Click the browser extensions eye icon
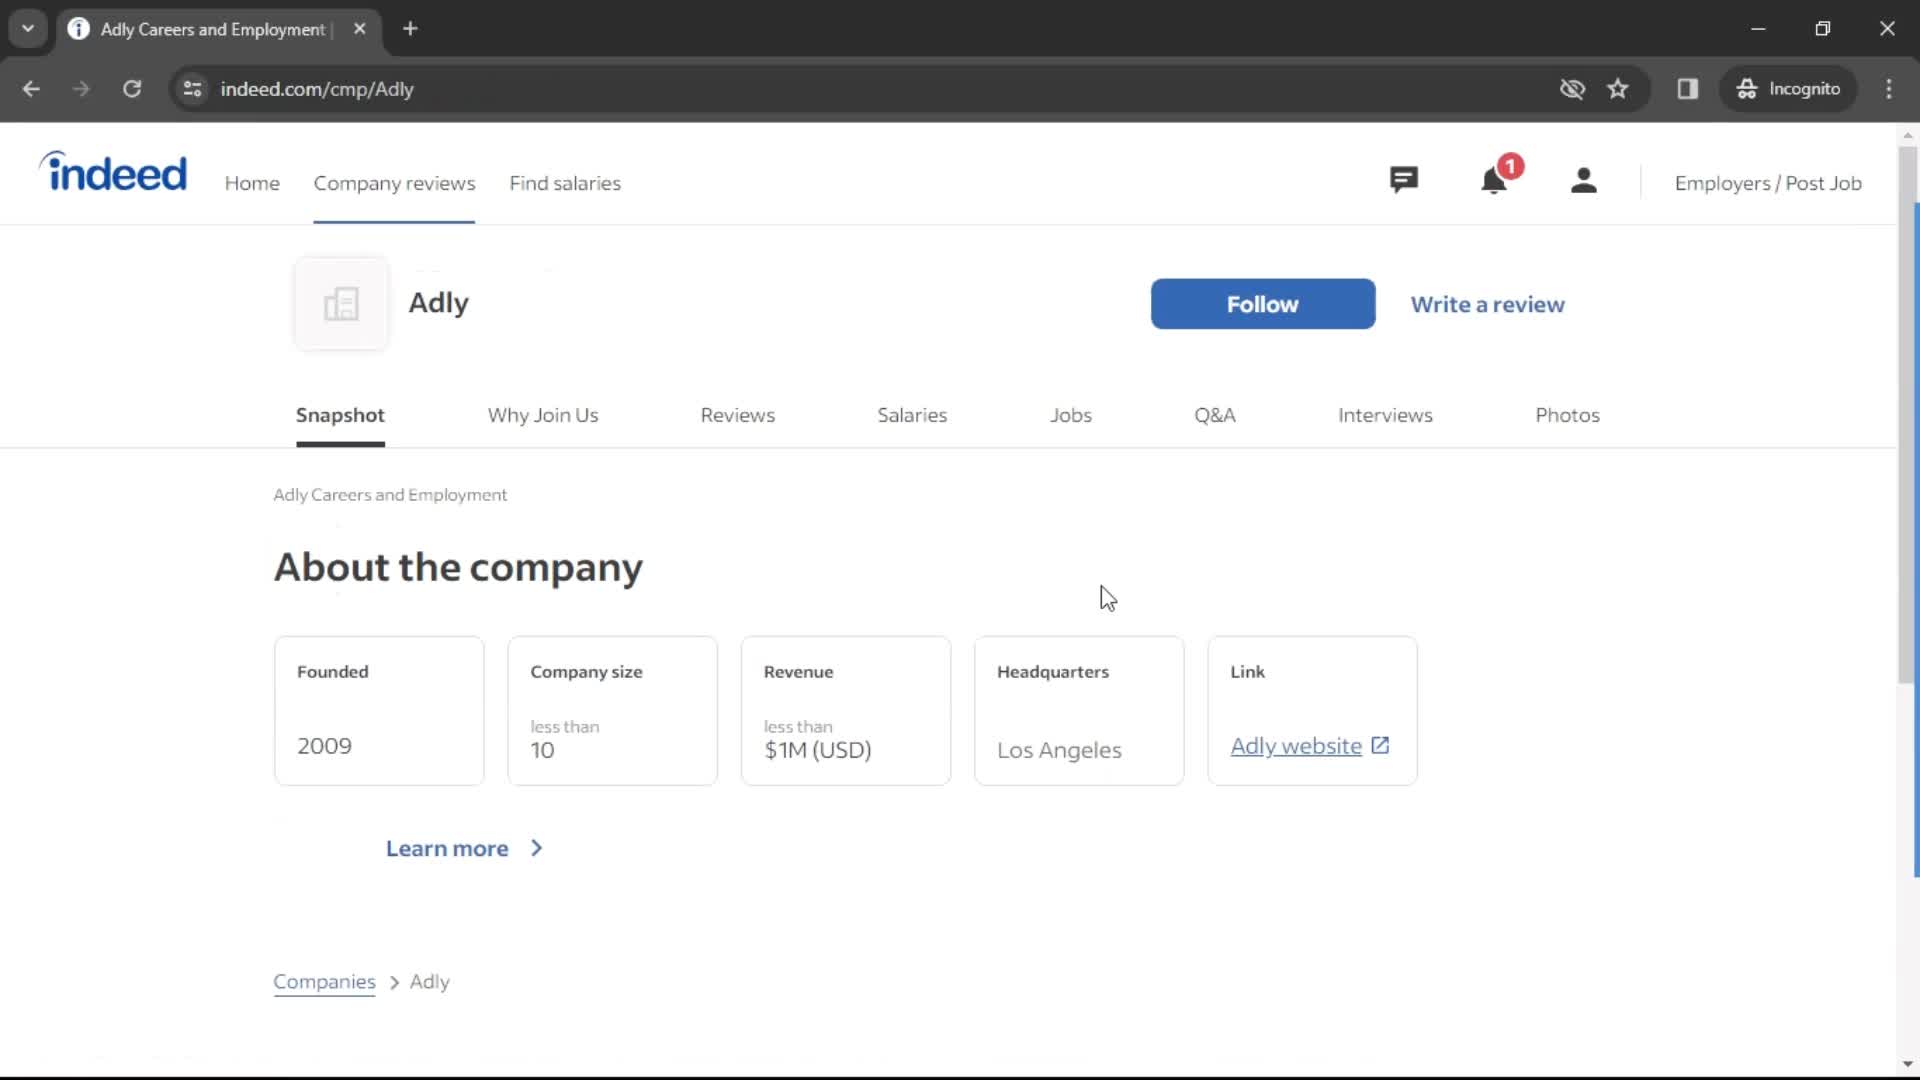This screenshot has height=1080, width=1920. click(1572, 88)
